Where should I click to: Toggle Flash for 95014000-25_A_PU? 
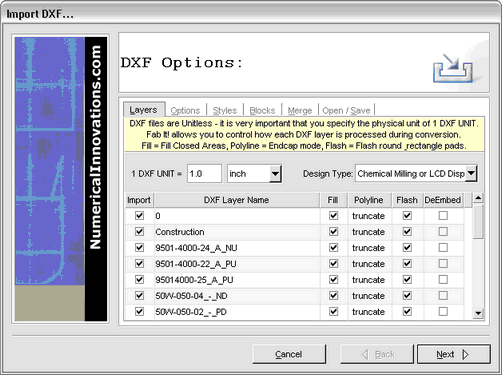(x=407, y=280)
